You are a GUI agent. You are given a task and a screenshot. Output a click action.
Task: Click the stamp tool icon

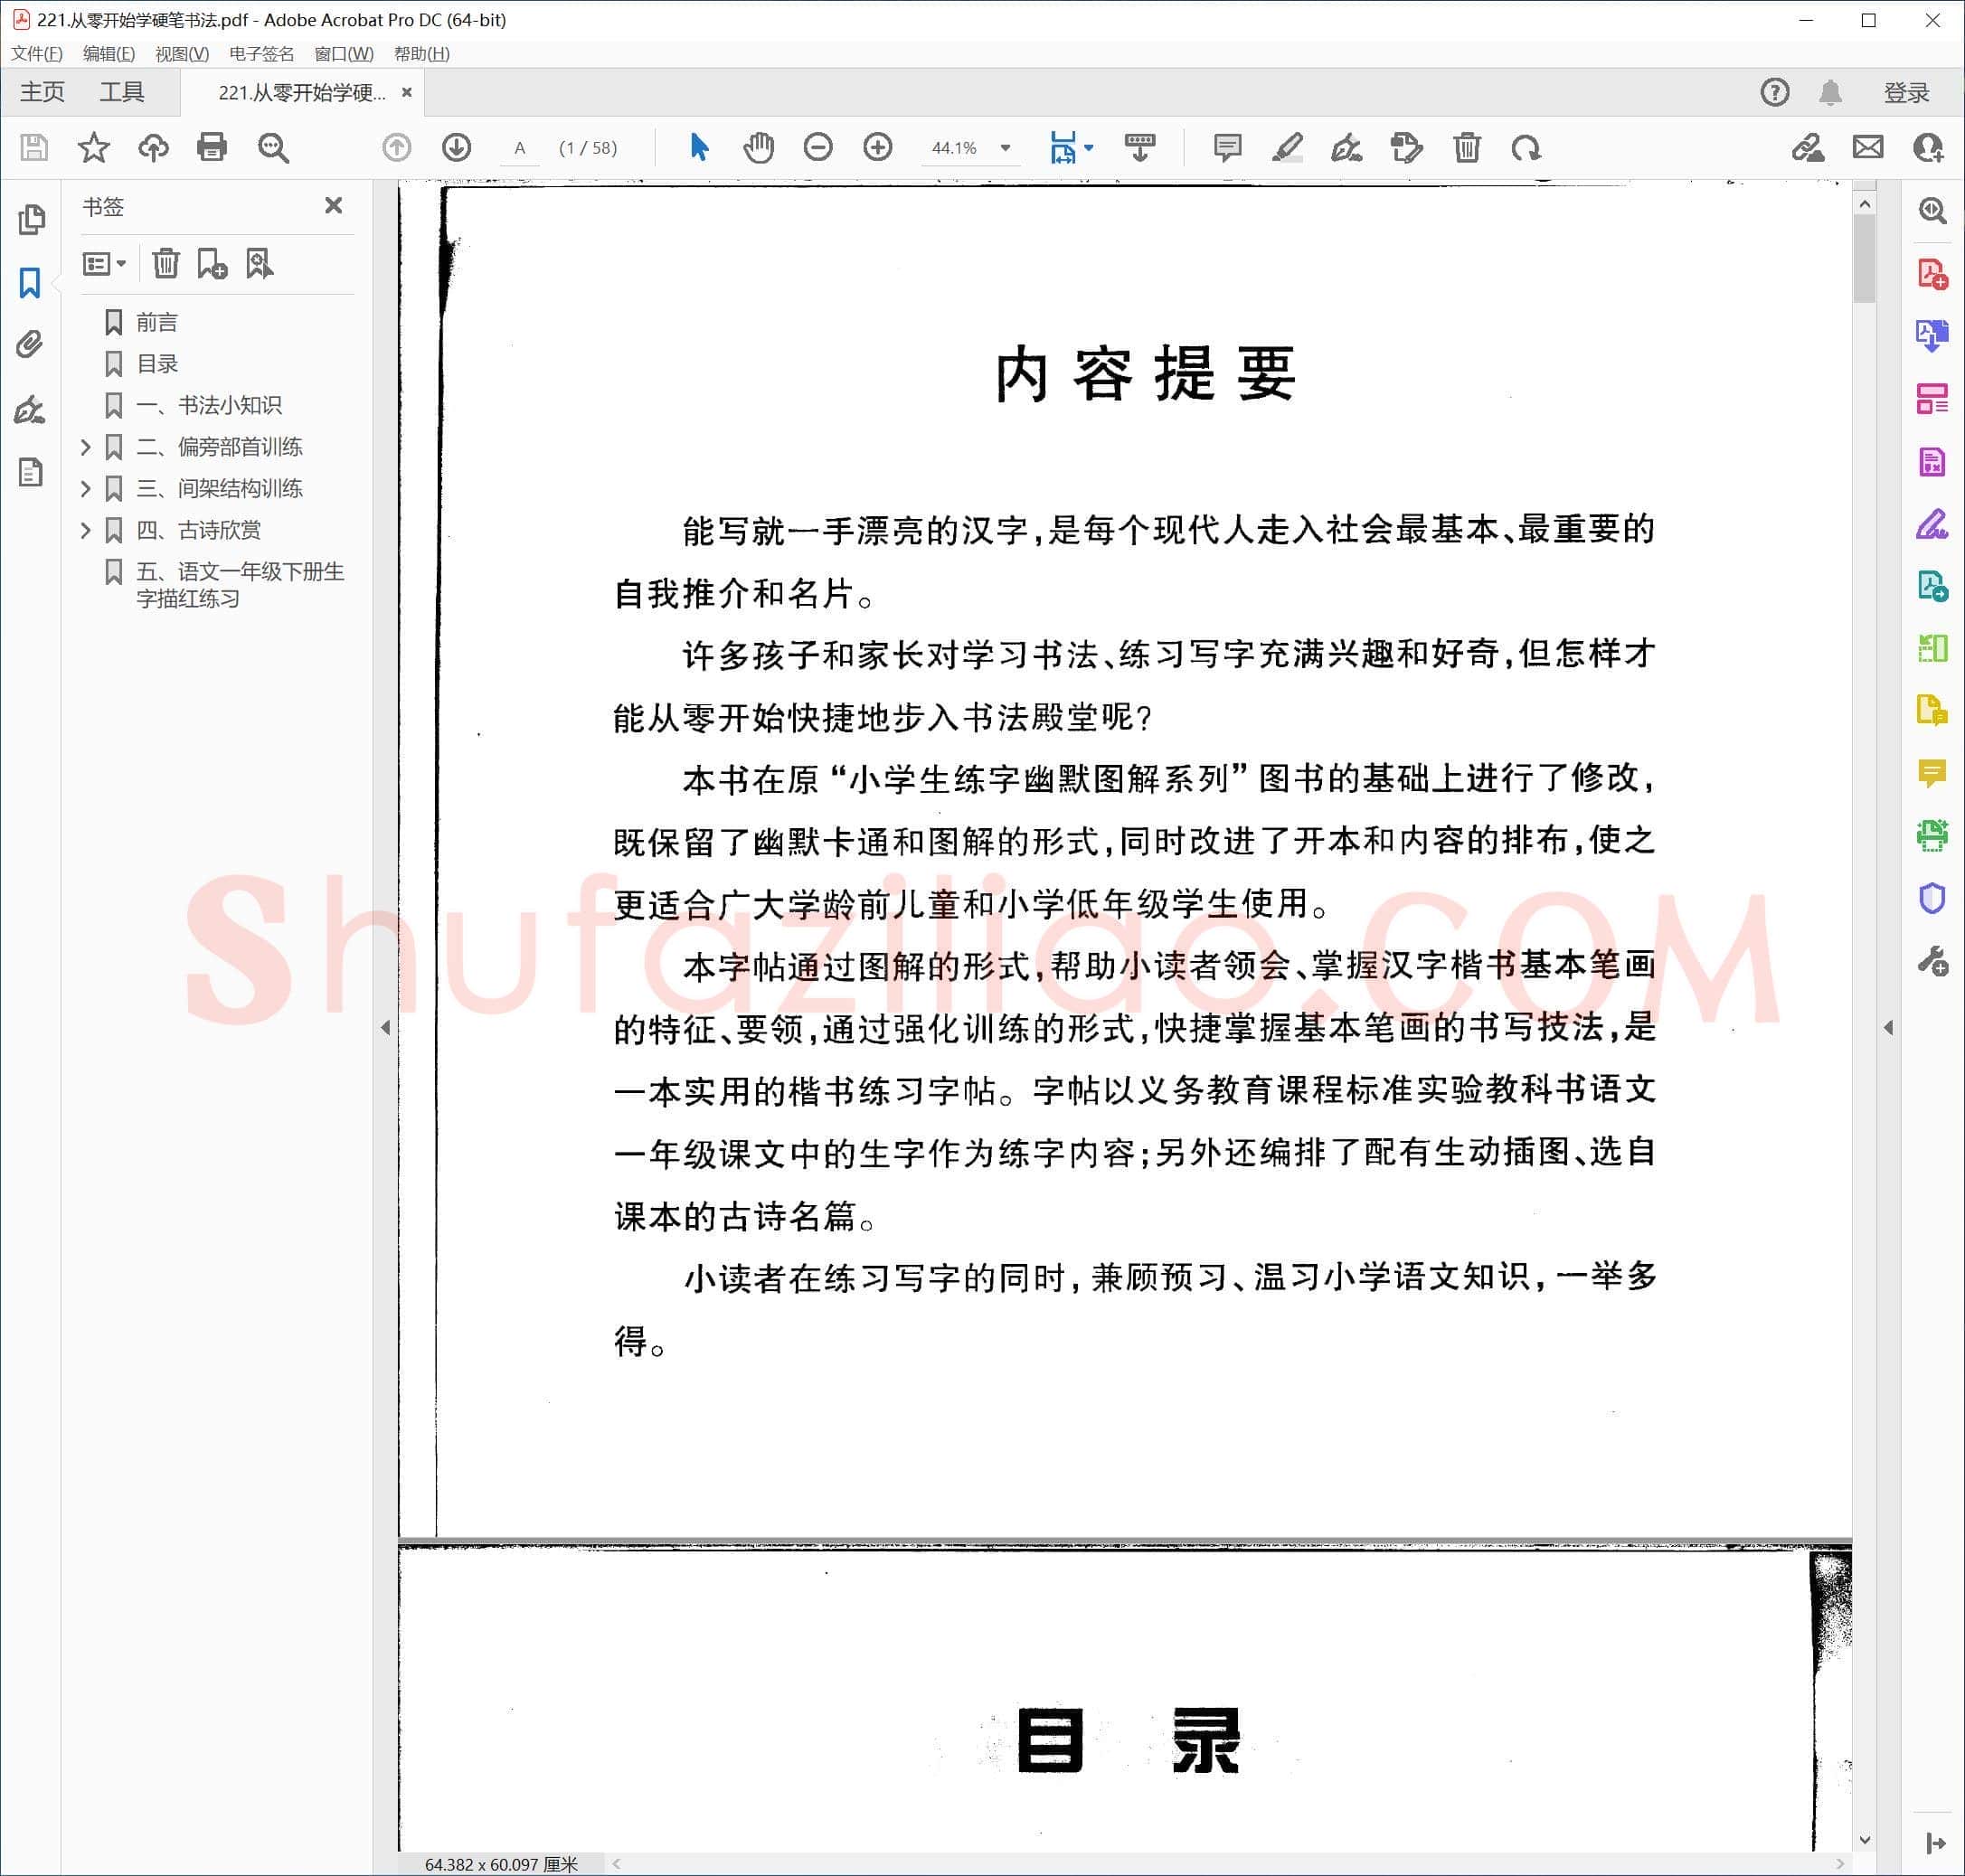(x=1407, y=148)
